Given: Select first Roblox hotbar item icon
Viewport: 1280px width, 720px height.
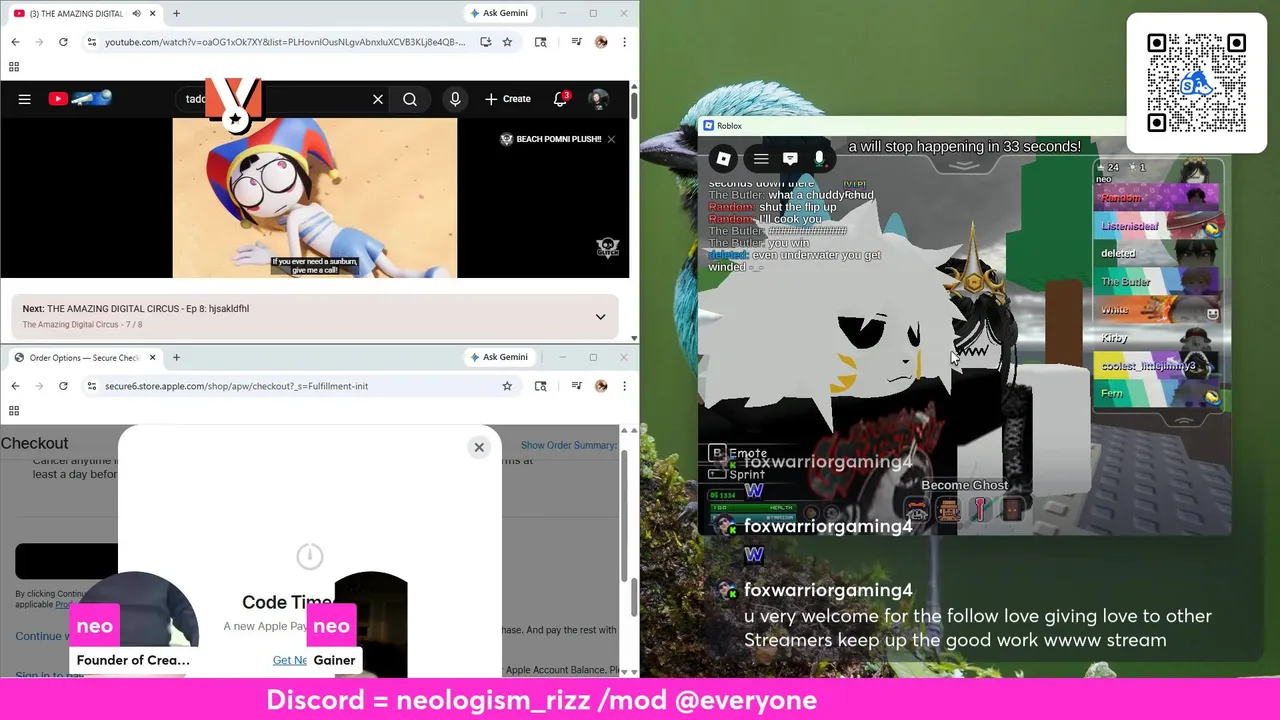Looking at the screenshot, I should (916, 511).
